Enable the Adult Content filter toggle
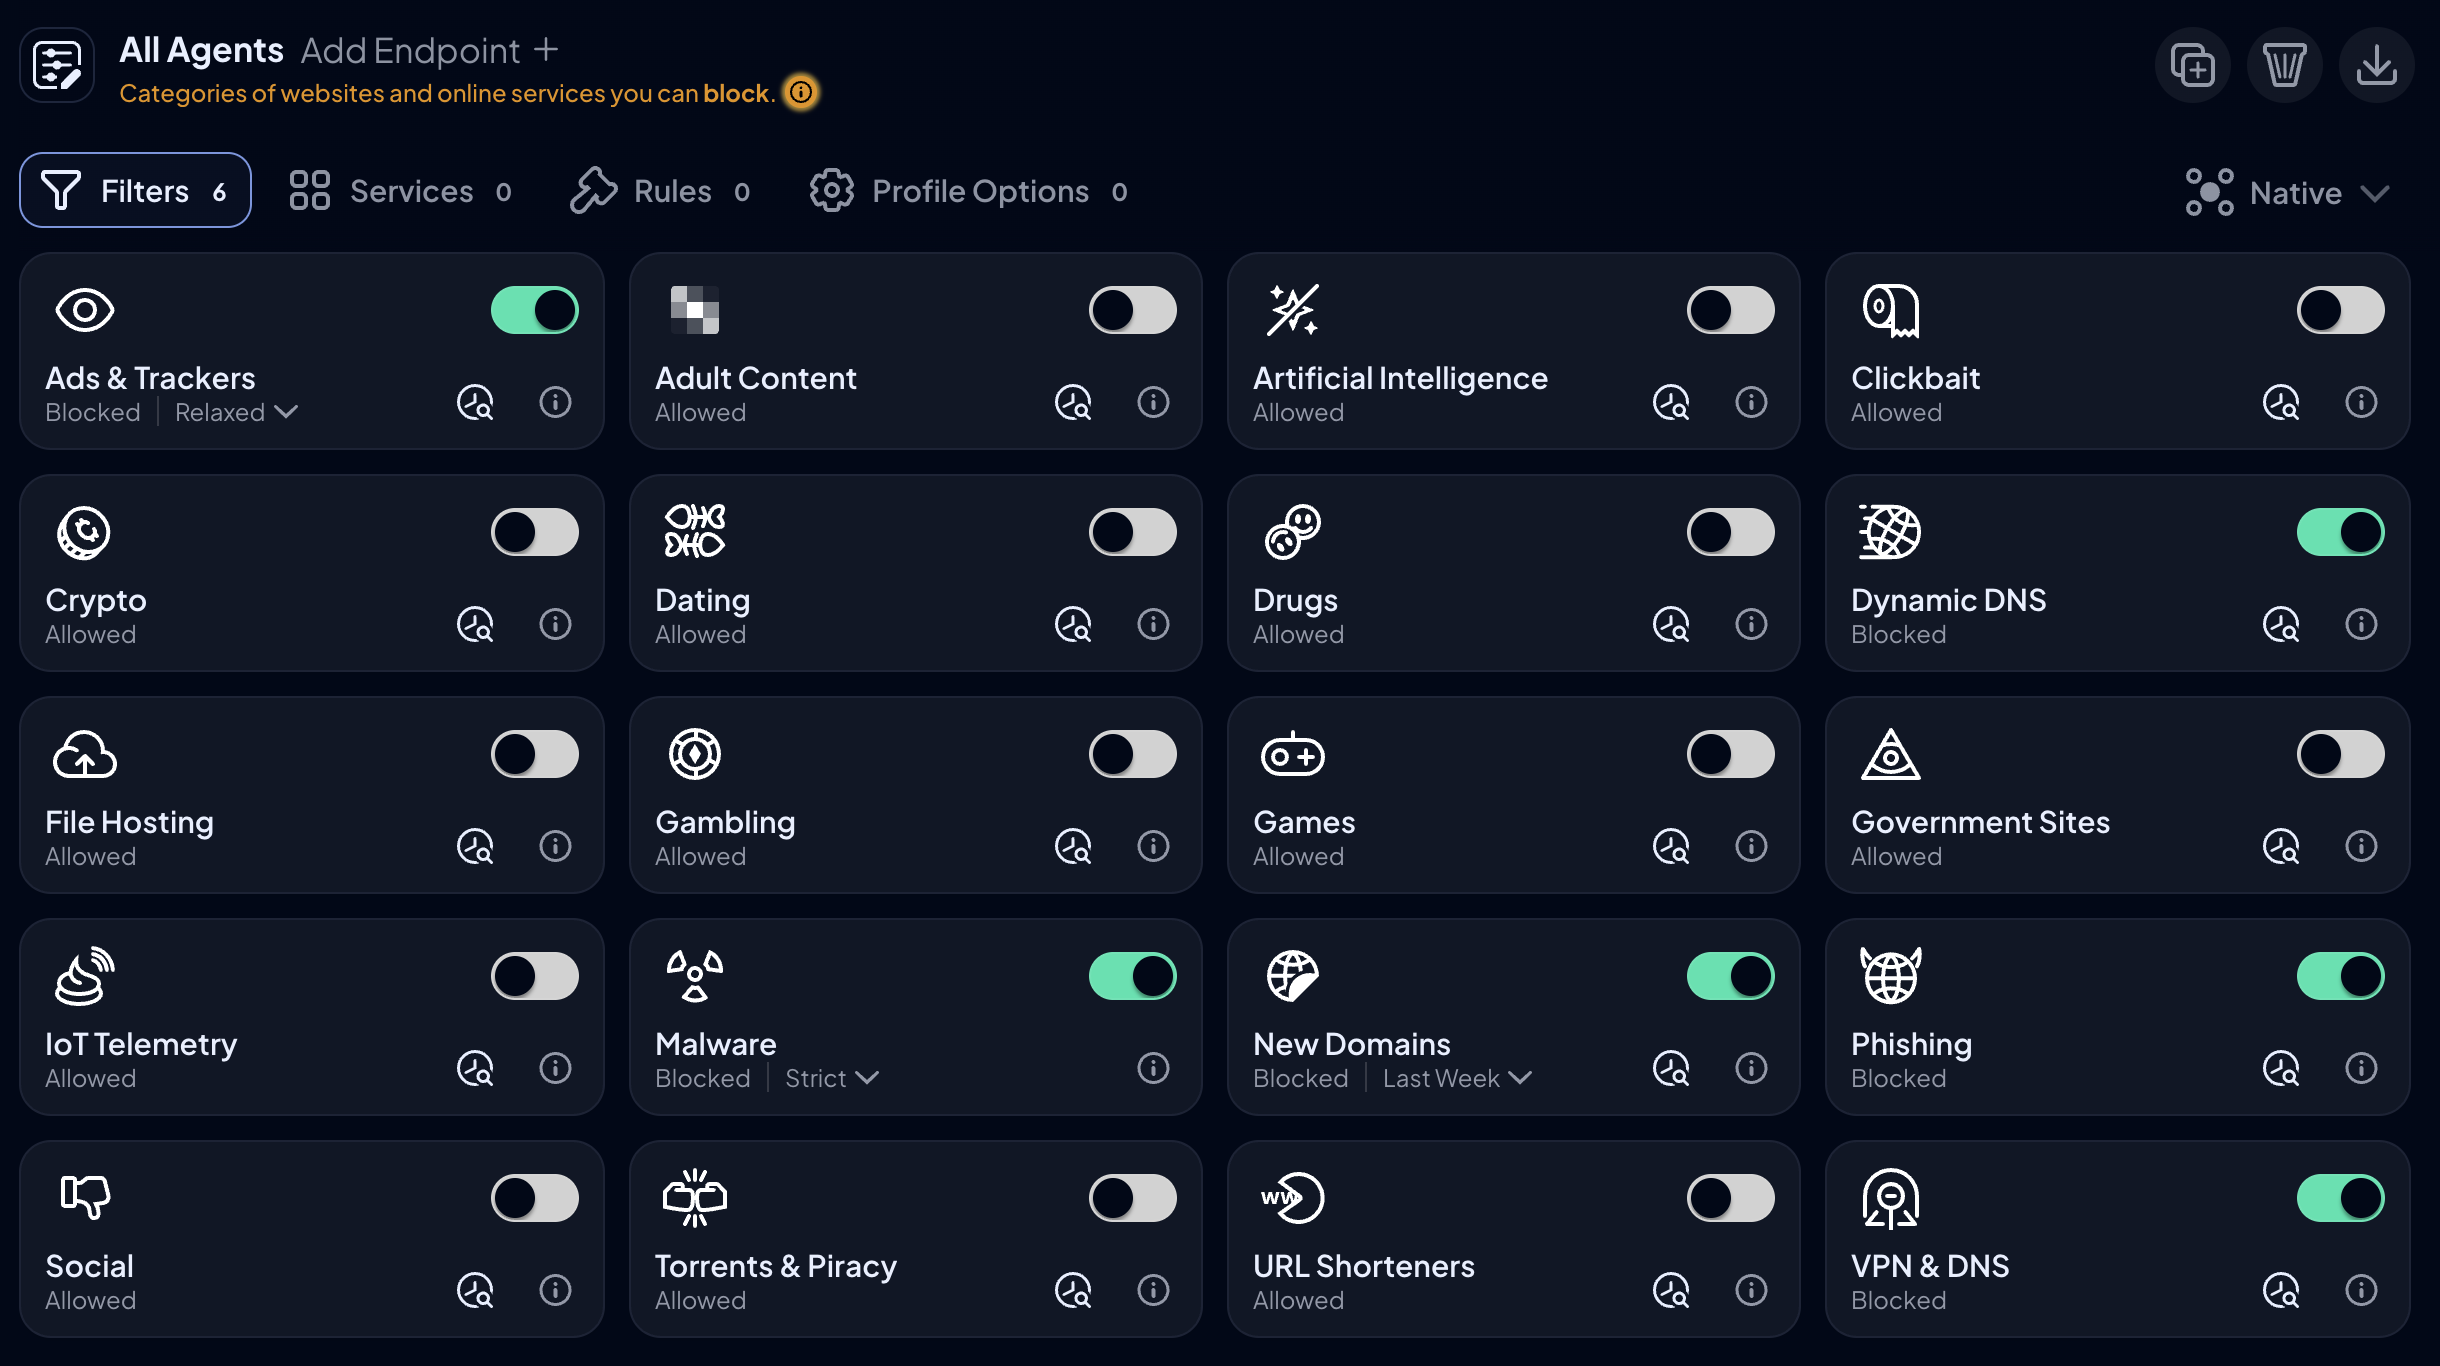Viewport: 2440px width, 1366px height. click(x=1133, y=310)
